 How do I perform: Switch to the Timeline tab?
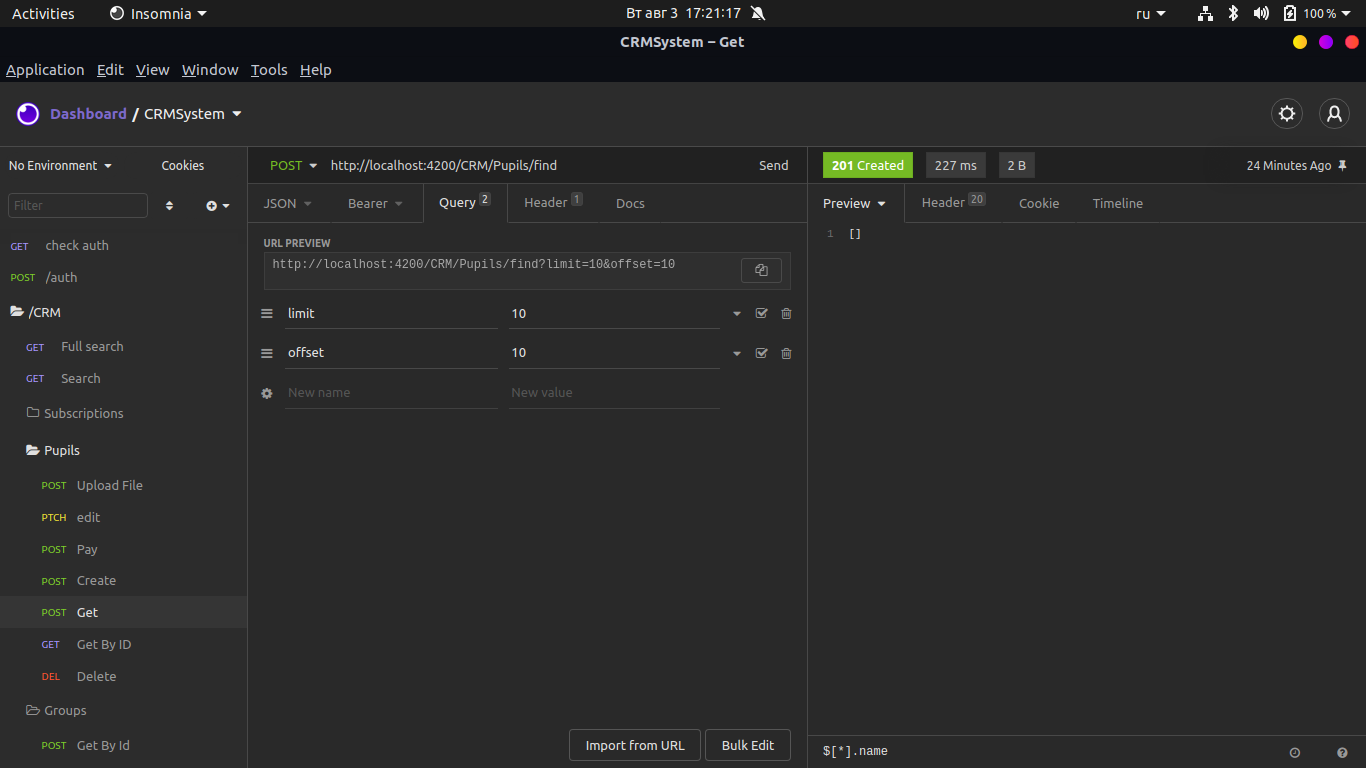click(x=1118, y=203)
